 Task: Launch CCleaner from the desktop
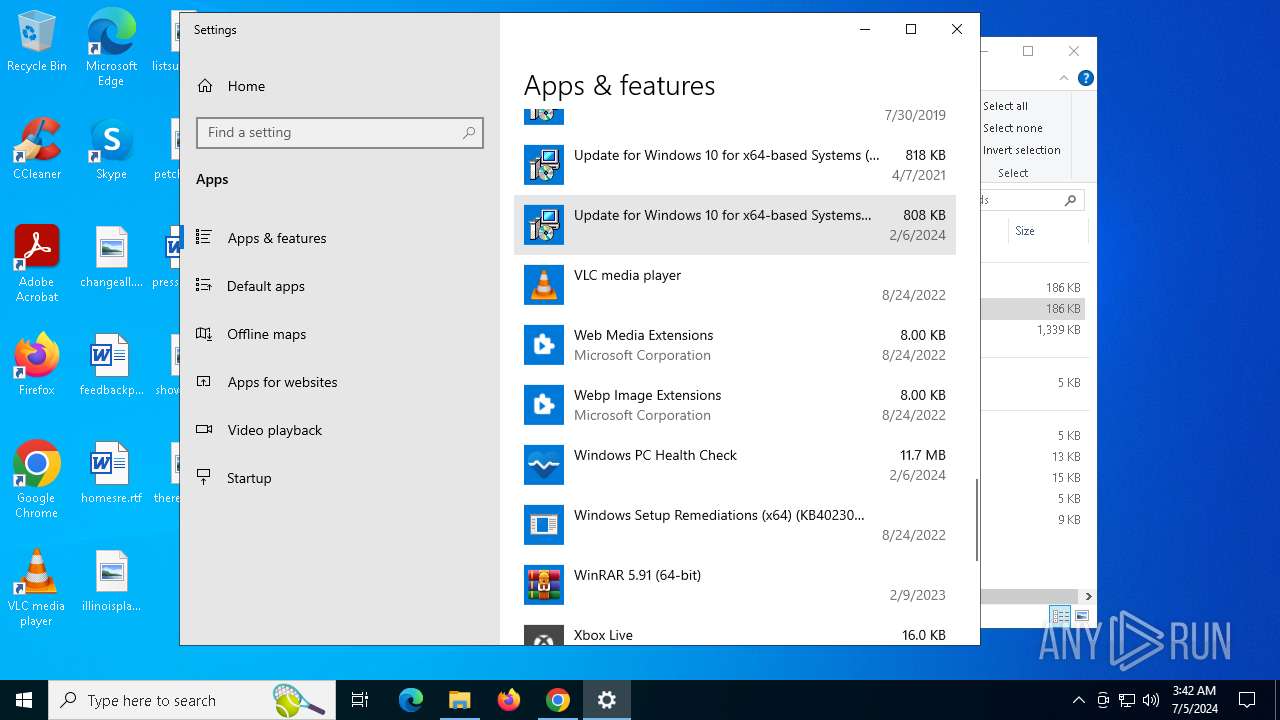pos(37,148)
